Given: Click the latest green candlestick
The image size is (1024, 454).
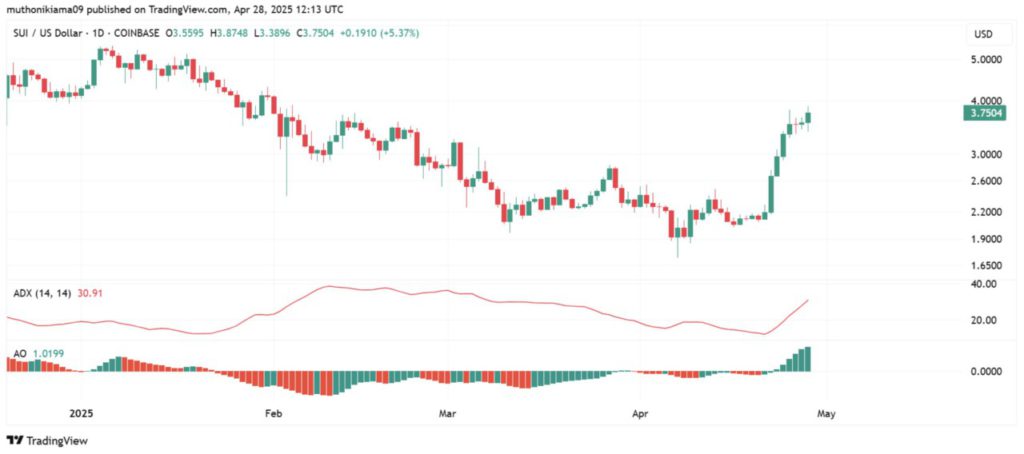Looking at the screenshot, I should (x=808, y=117).
